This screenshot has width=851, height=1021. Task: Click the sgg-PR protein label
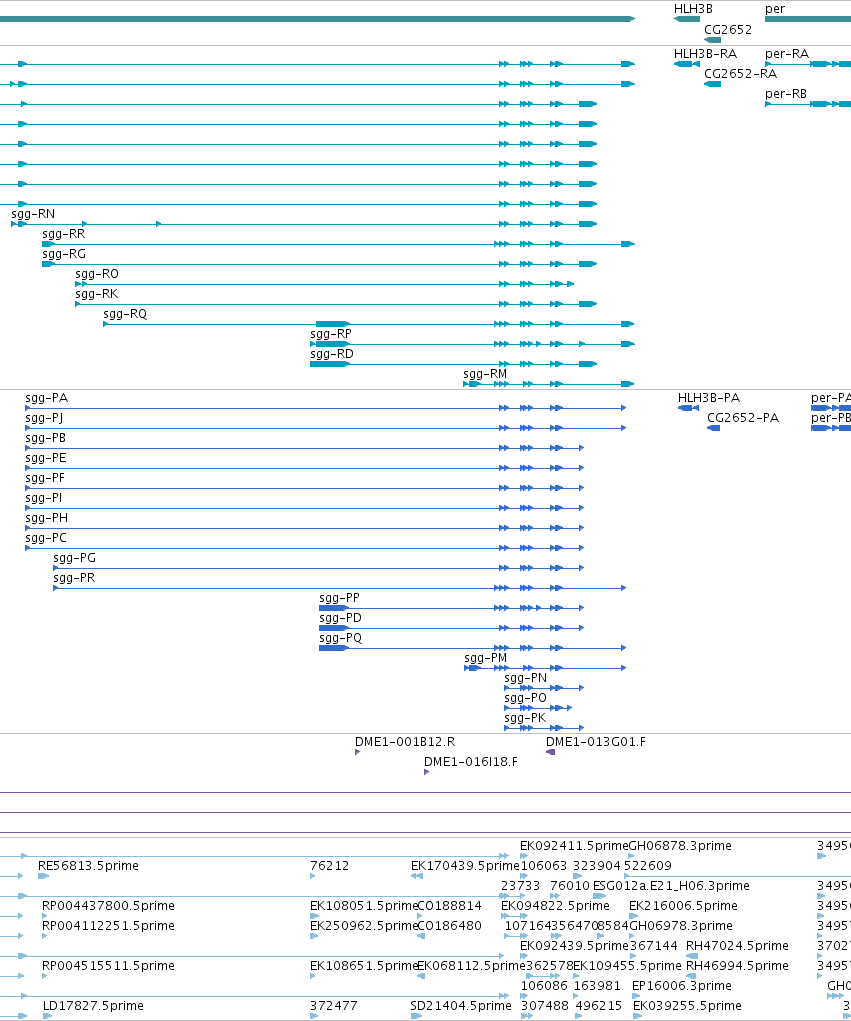74,579
